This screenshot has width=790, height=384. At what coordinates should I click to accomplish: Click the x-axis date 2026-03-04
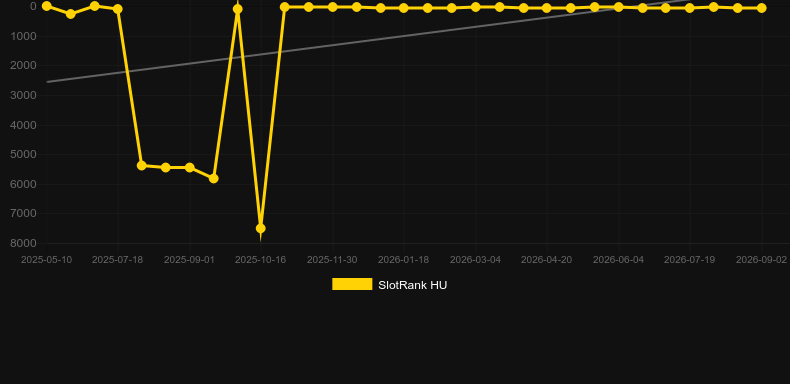[475, 260]
